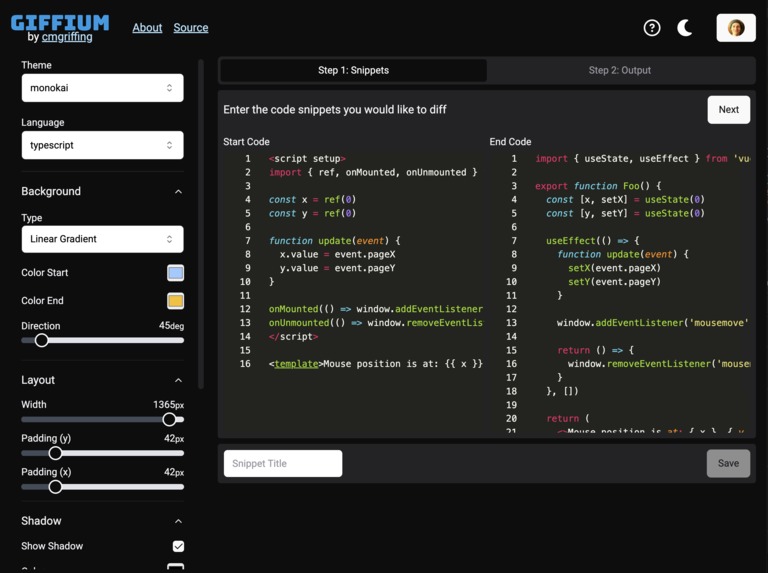Click the '</script>' line in Start Code

coord(293,336)
